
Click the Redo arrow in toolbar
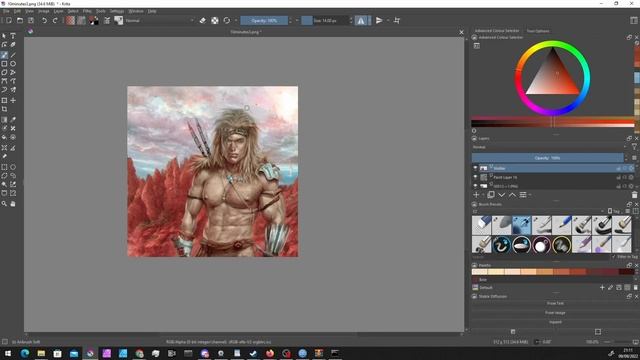[x=55, y=20]
